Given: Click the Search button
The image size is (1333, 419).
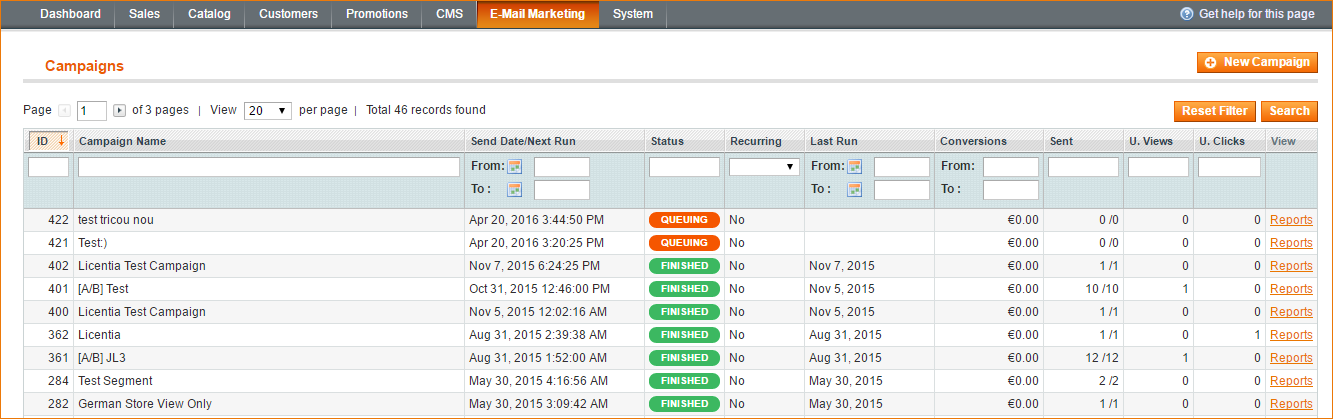Looking at the screenshot, I should coord(1289,111).
